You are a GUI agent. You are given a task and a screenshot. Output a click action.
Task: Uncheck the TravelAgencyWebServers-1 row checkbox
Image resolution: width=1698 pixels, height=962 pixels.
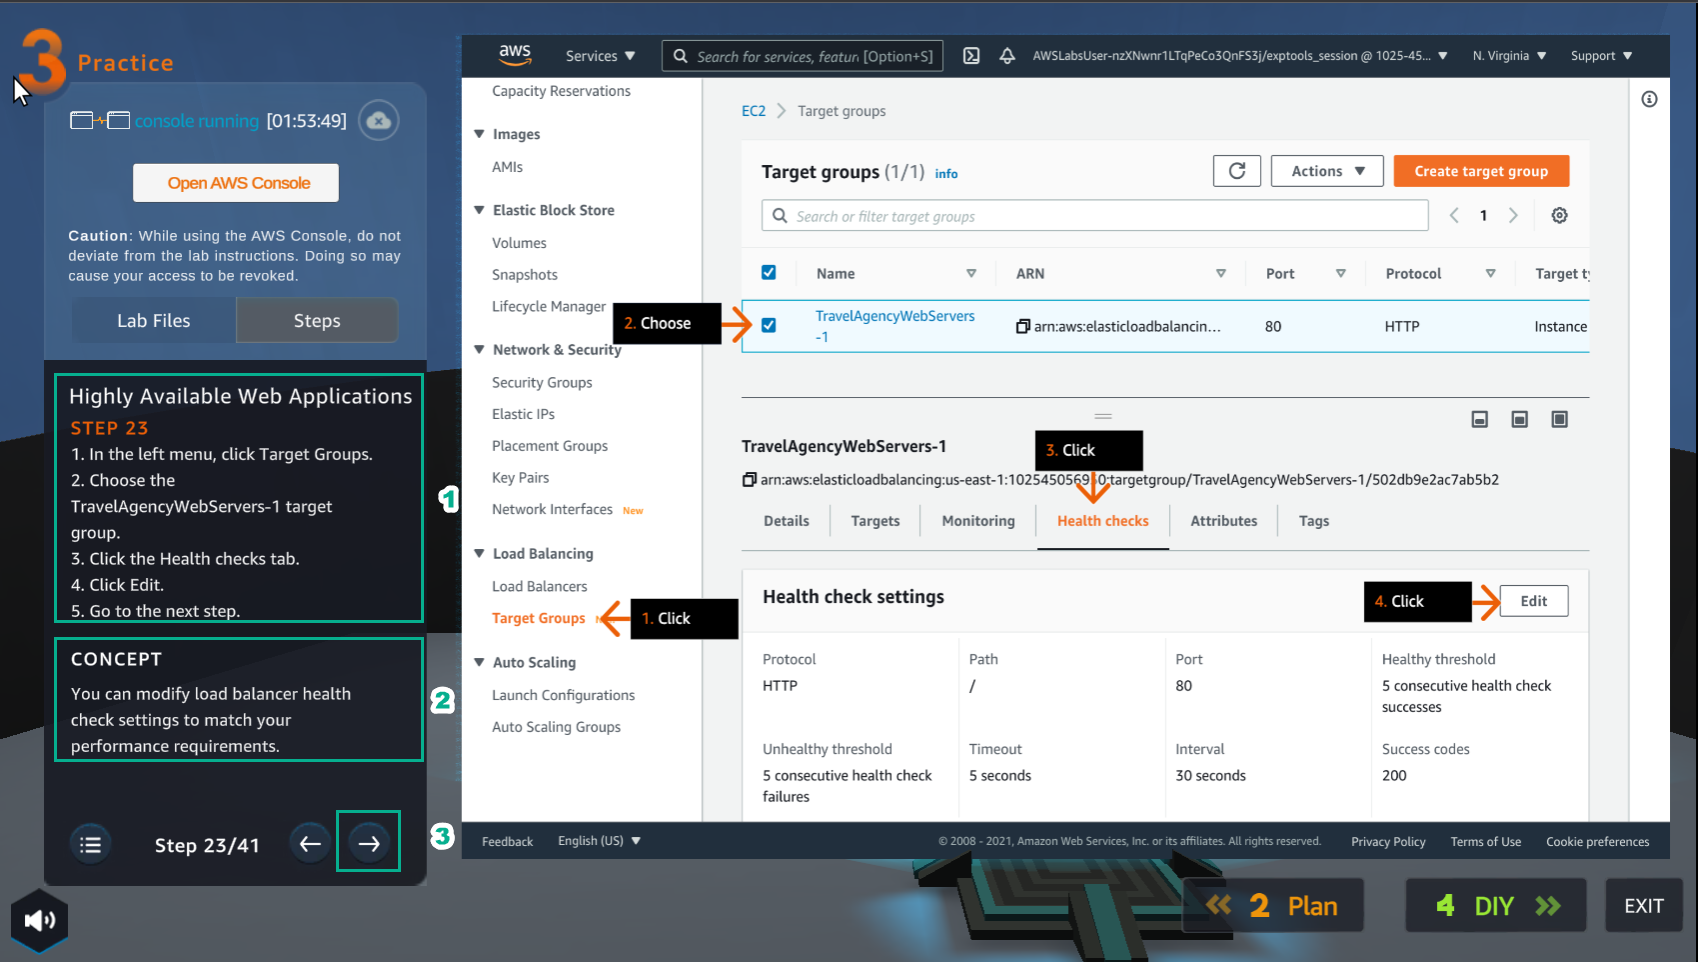pos(769,325)
